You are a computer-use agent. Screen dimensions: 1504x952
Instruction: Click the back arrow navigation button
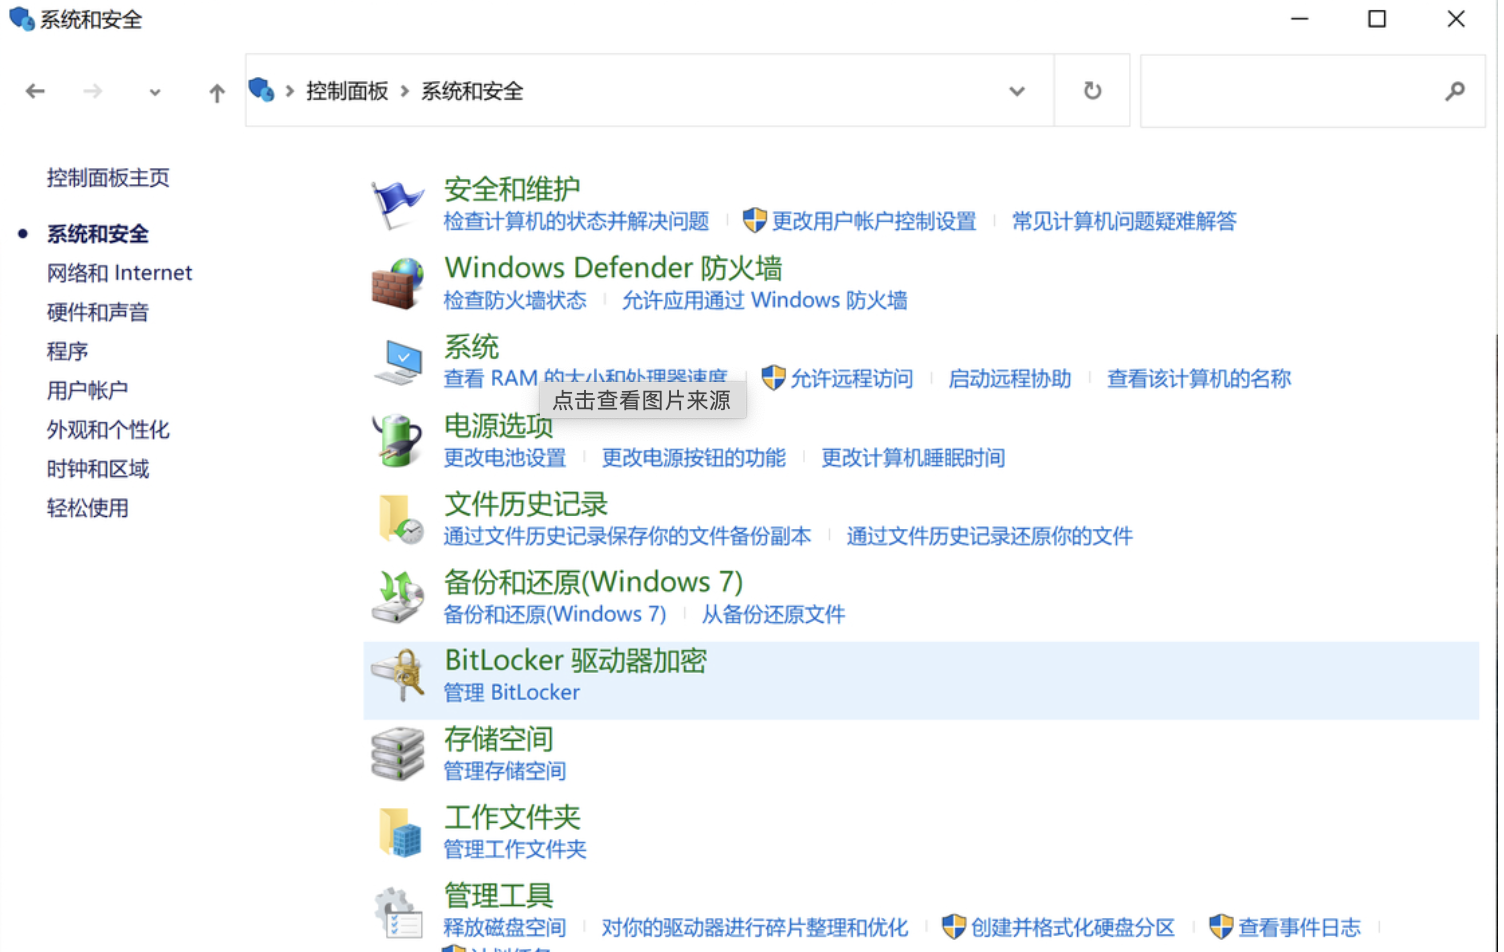click(x=35, y=92)
